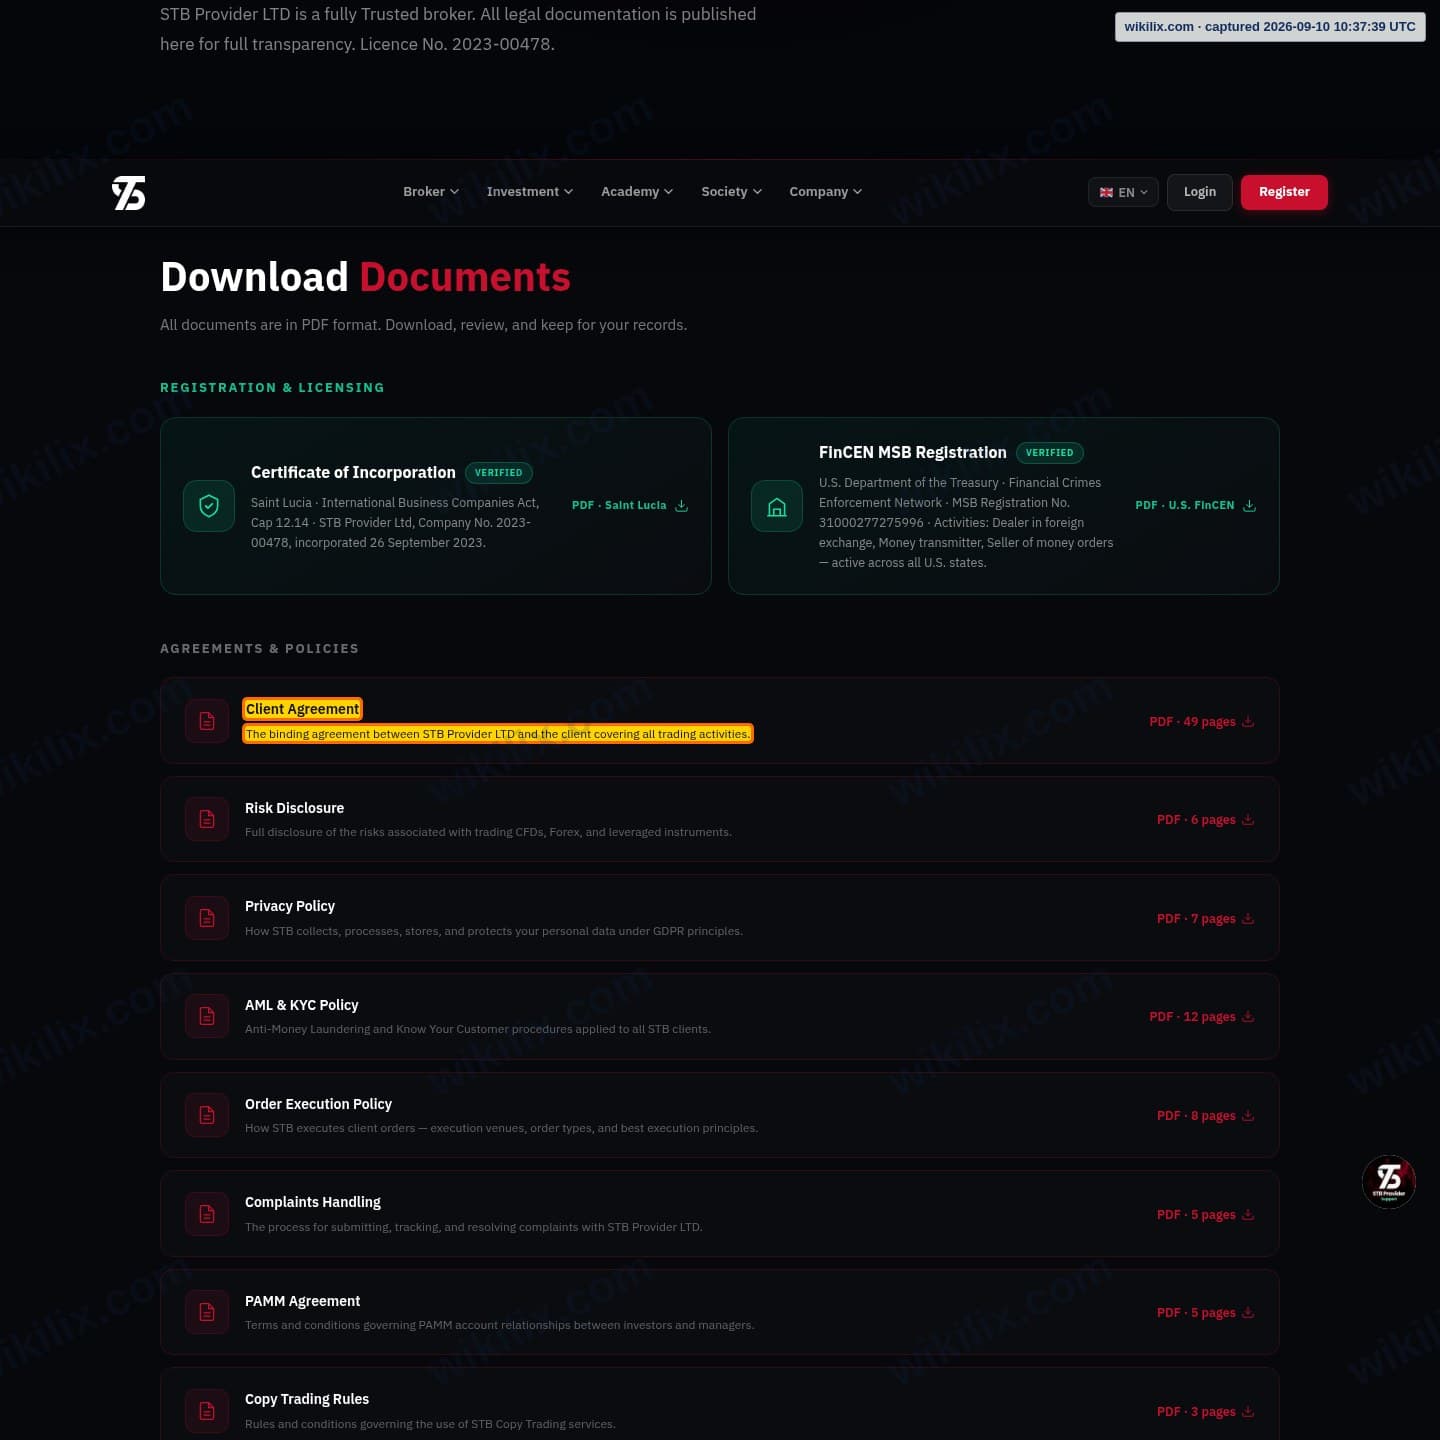Open the Academy dropdown menu
This screenshot has height=1440, width=1440.
pyautogui.click(x=637, y=192)
